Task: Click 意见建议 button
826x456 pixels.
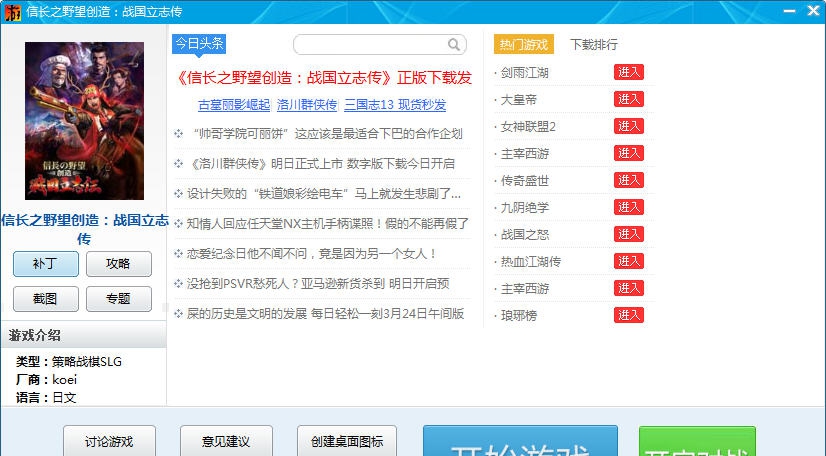Action: pos(227,441)
